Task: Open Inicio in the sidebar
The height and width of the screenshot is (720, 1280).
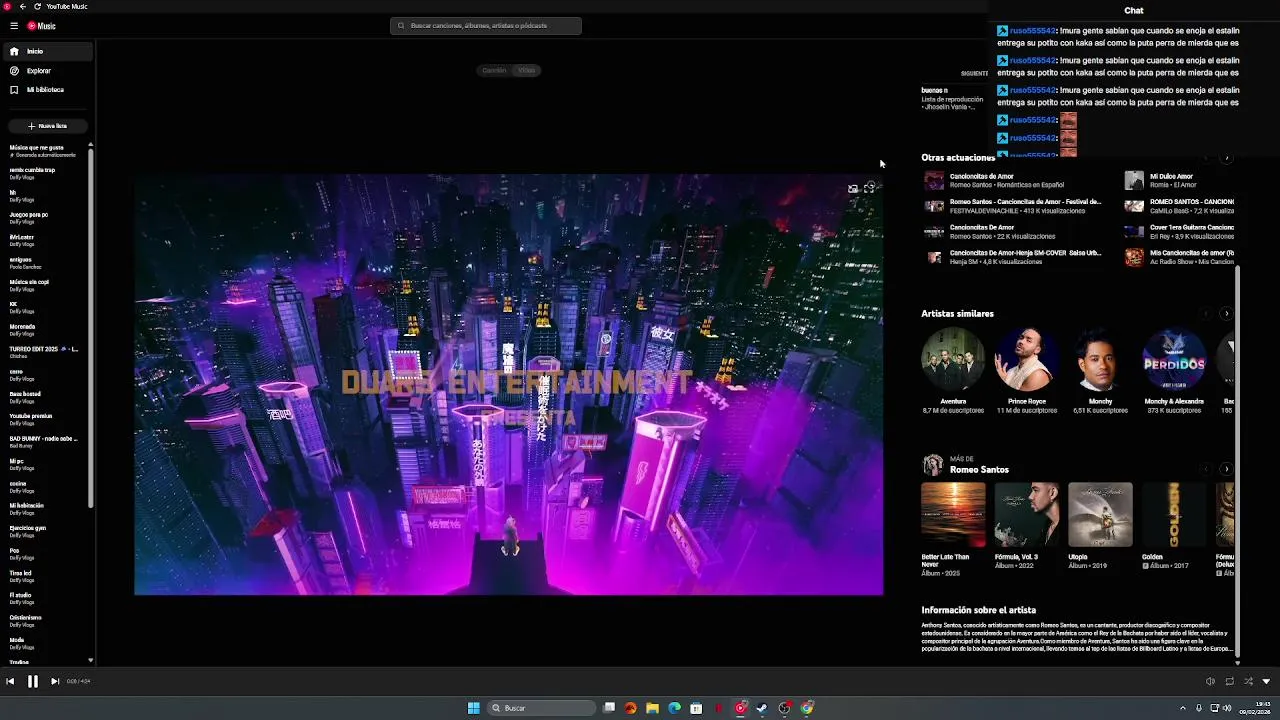Action: pos(48,51)
